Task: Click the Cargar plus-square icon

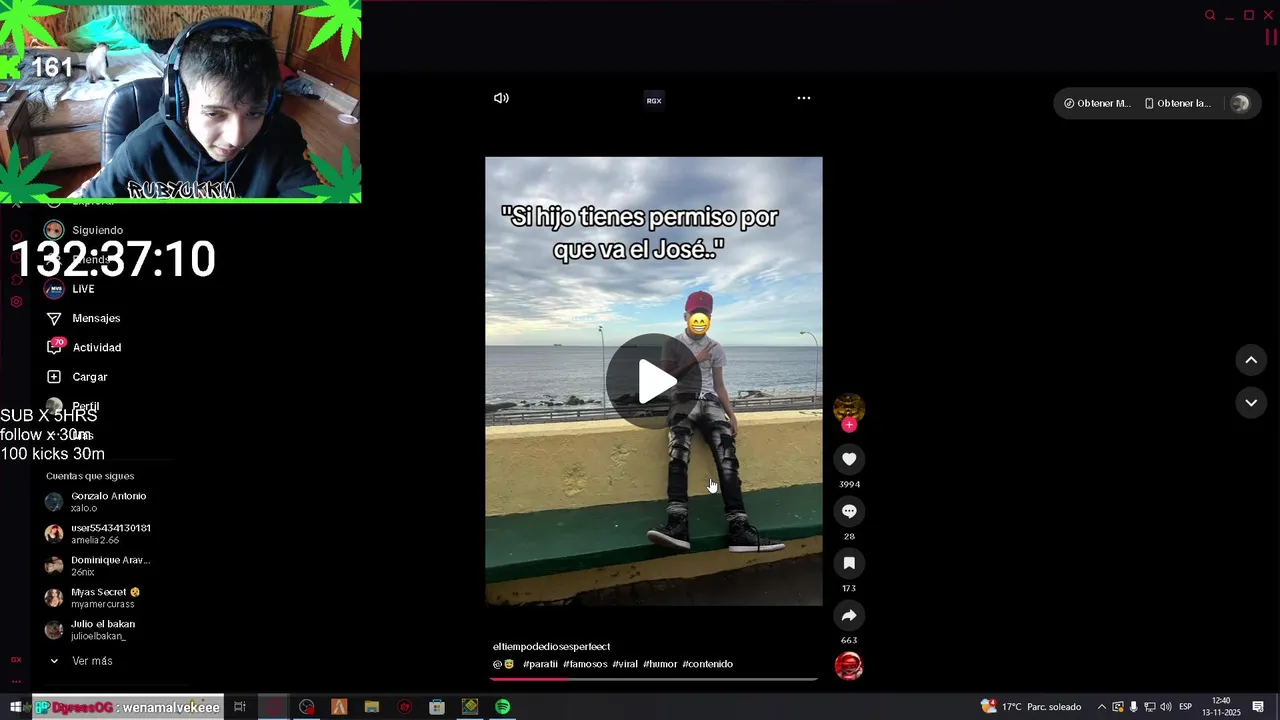Action: 54,377
